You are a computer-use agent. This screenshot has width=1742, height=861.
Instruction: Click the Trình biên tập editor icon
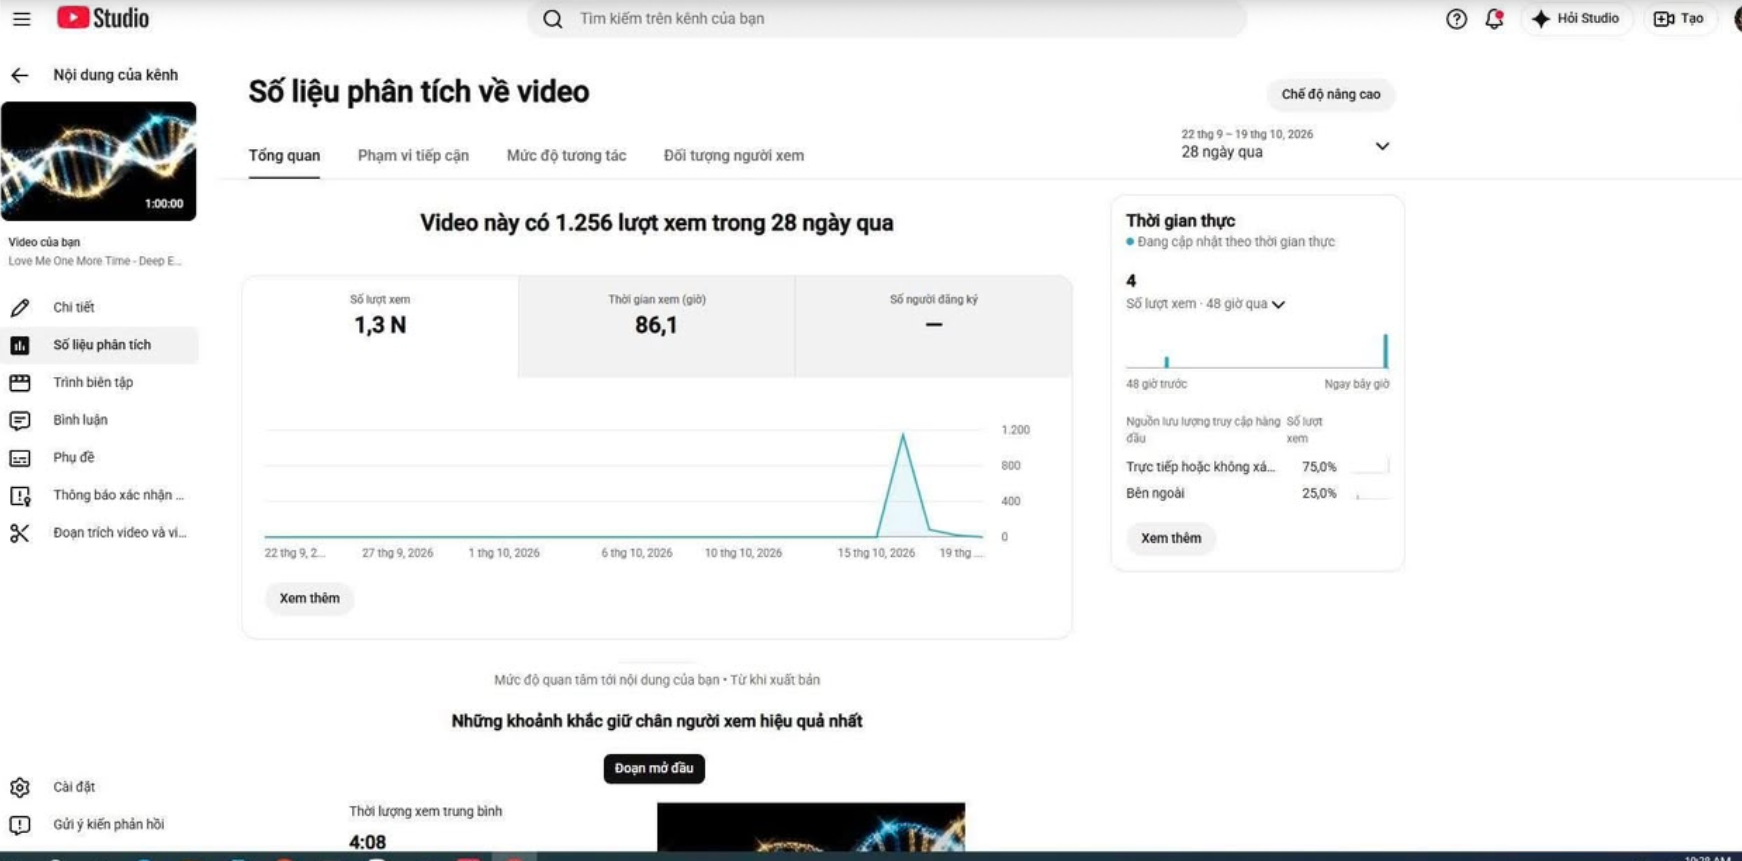coord(20,383)
